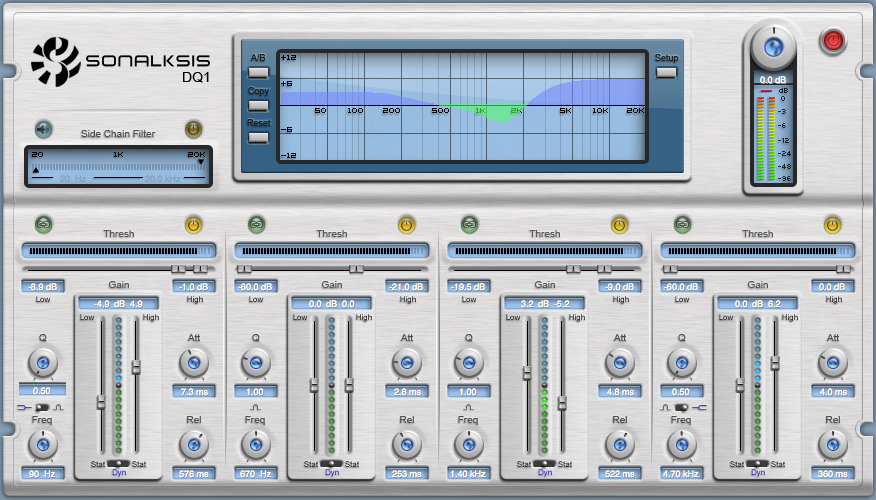
Task: Toggle the red master power button
Action: (x=832, y=41)
